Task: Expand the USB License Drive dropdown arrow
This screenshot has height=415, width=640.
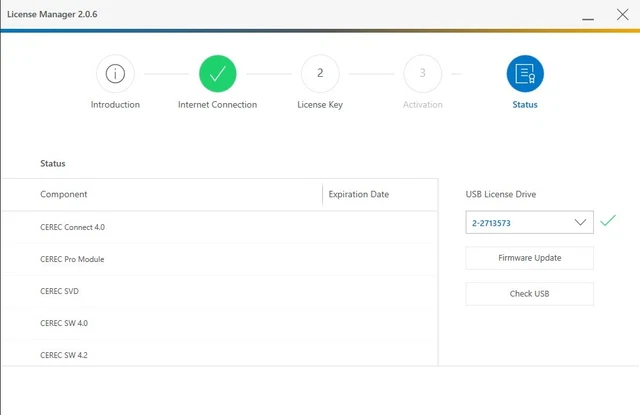Action: 581,222
